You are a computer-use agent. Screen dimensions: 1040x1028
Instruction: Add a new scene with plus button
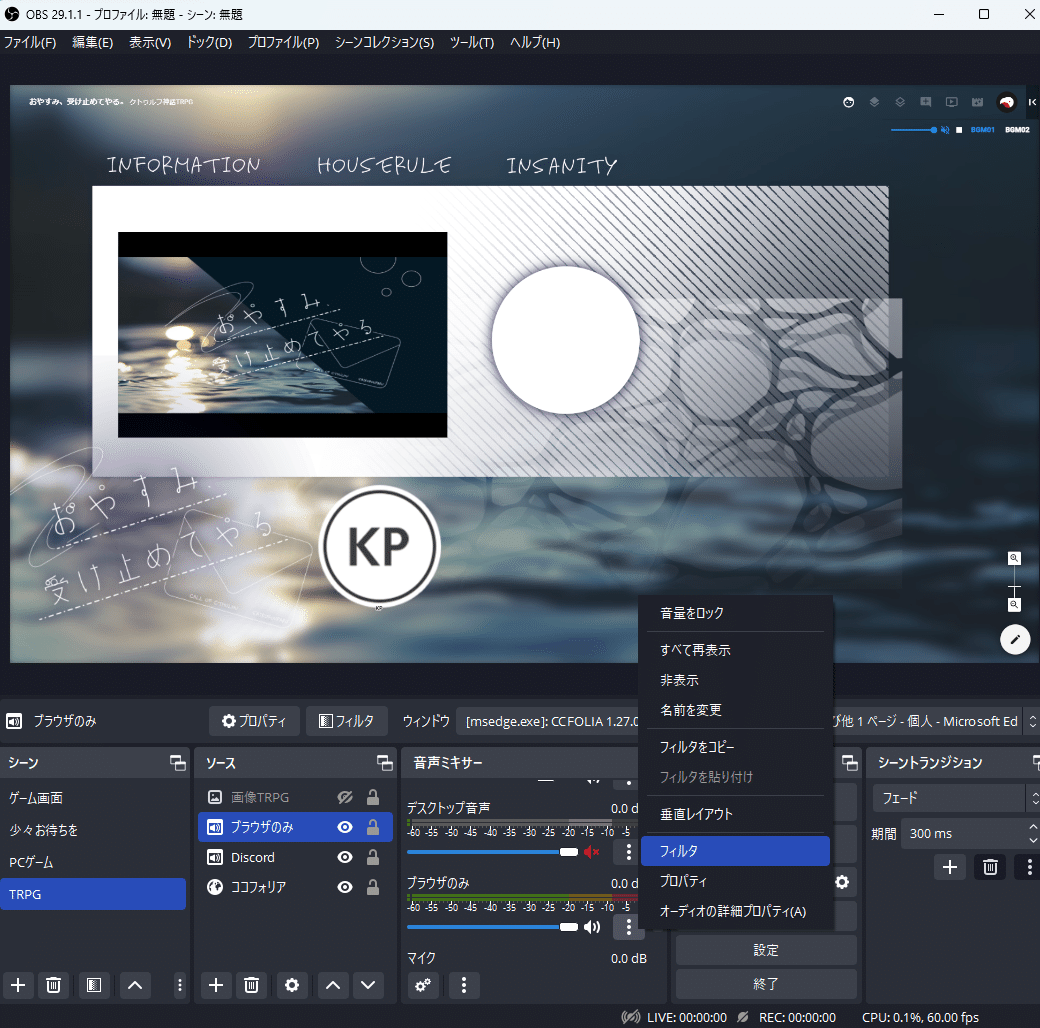point(19,985)
